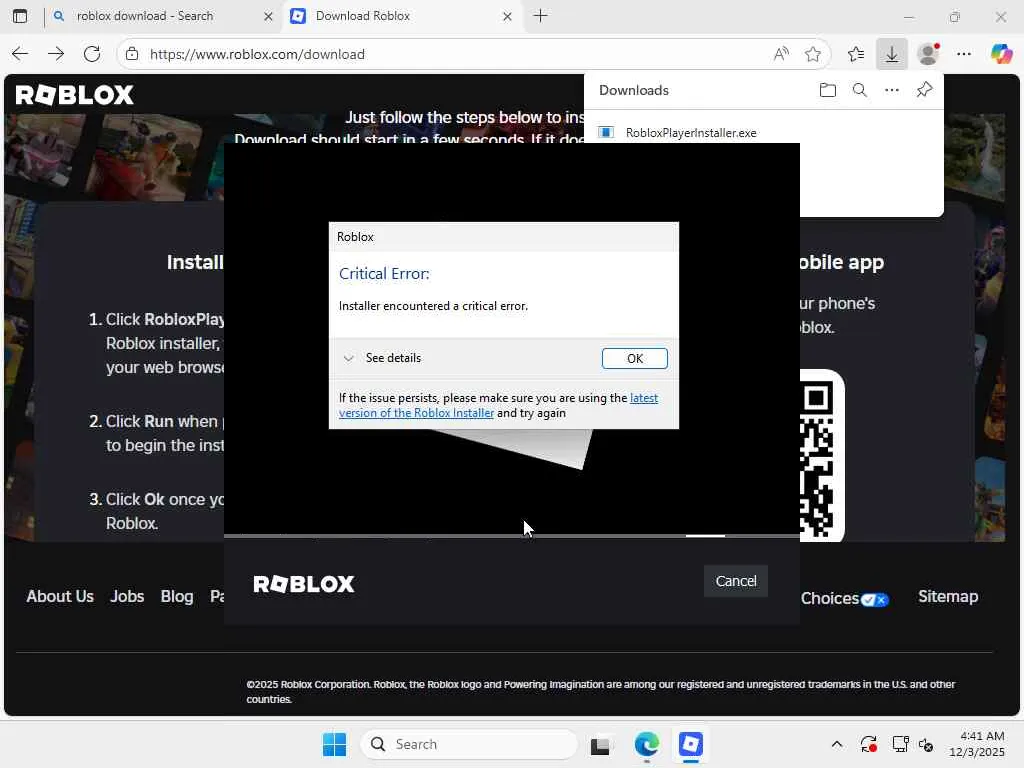Open the Blog footer link
The image size is (1024, 768).
177,596
